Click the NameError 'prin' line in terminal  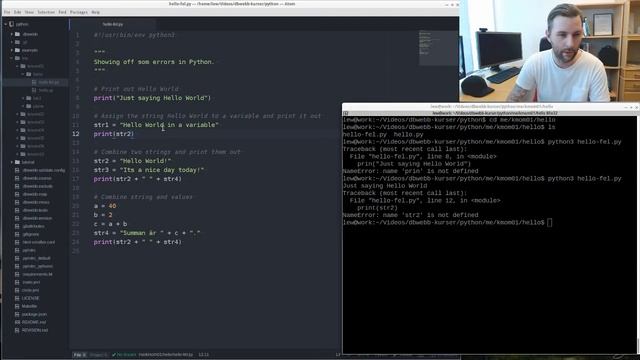[410, 171]
